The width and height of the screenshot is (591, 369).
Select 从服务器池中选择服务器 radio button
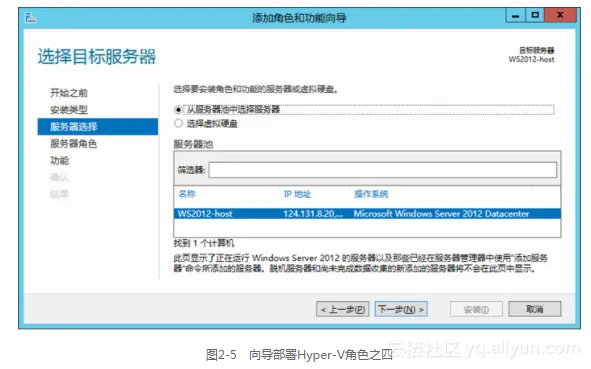click(x=178, y=110)
